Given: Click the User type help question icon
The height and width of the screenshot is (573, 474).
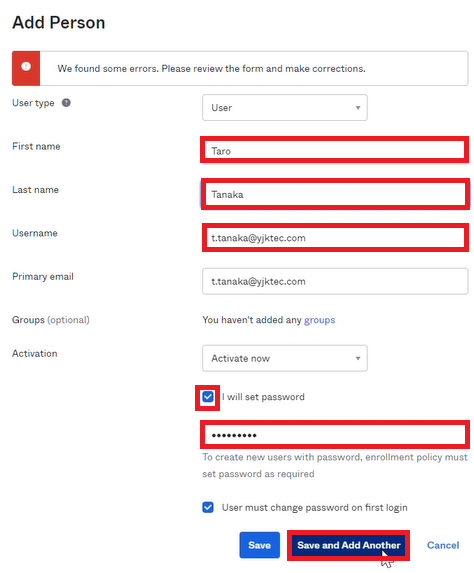Looking at the screenshot, I should click(66, 103).
